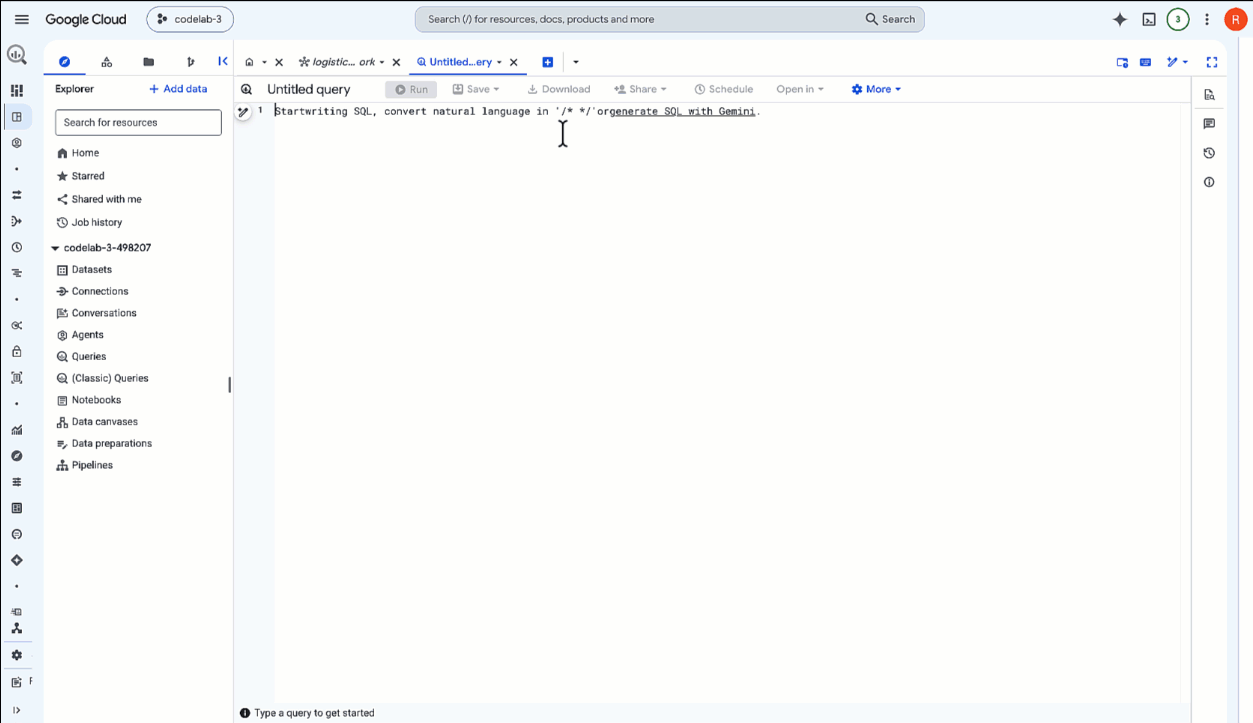Open Gemini AI assistant sparkle icon
The image size is (1253, 723).
(1120, 19)
